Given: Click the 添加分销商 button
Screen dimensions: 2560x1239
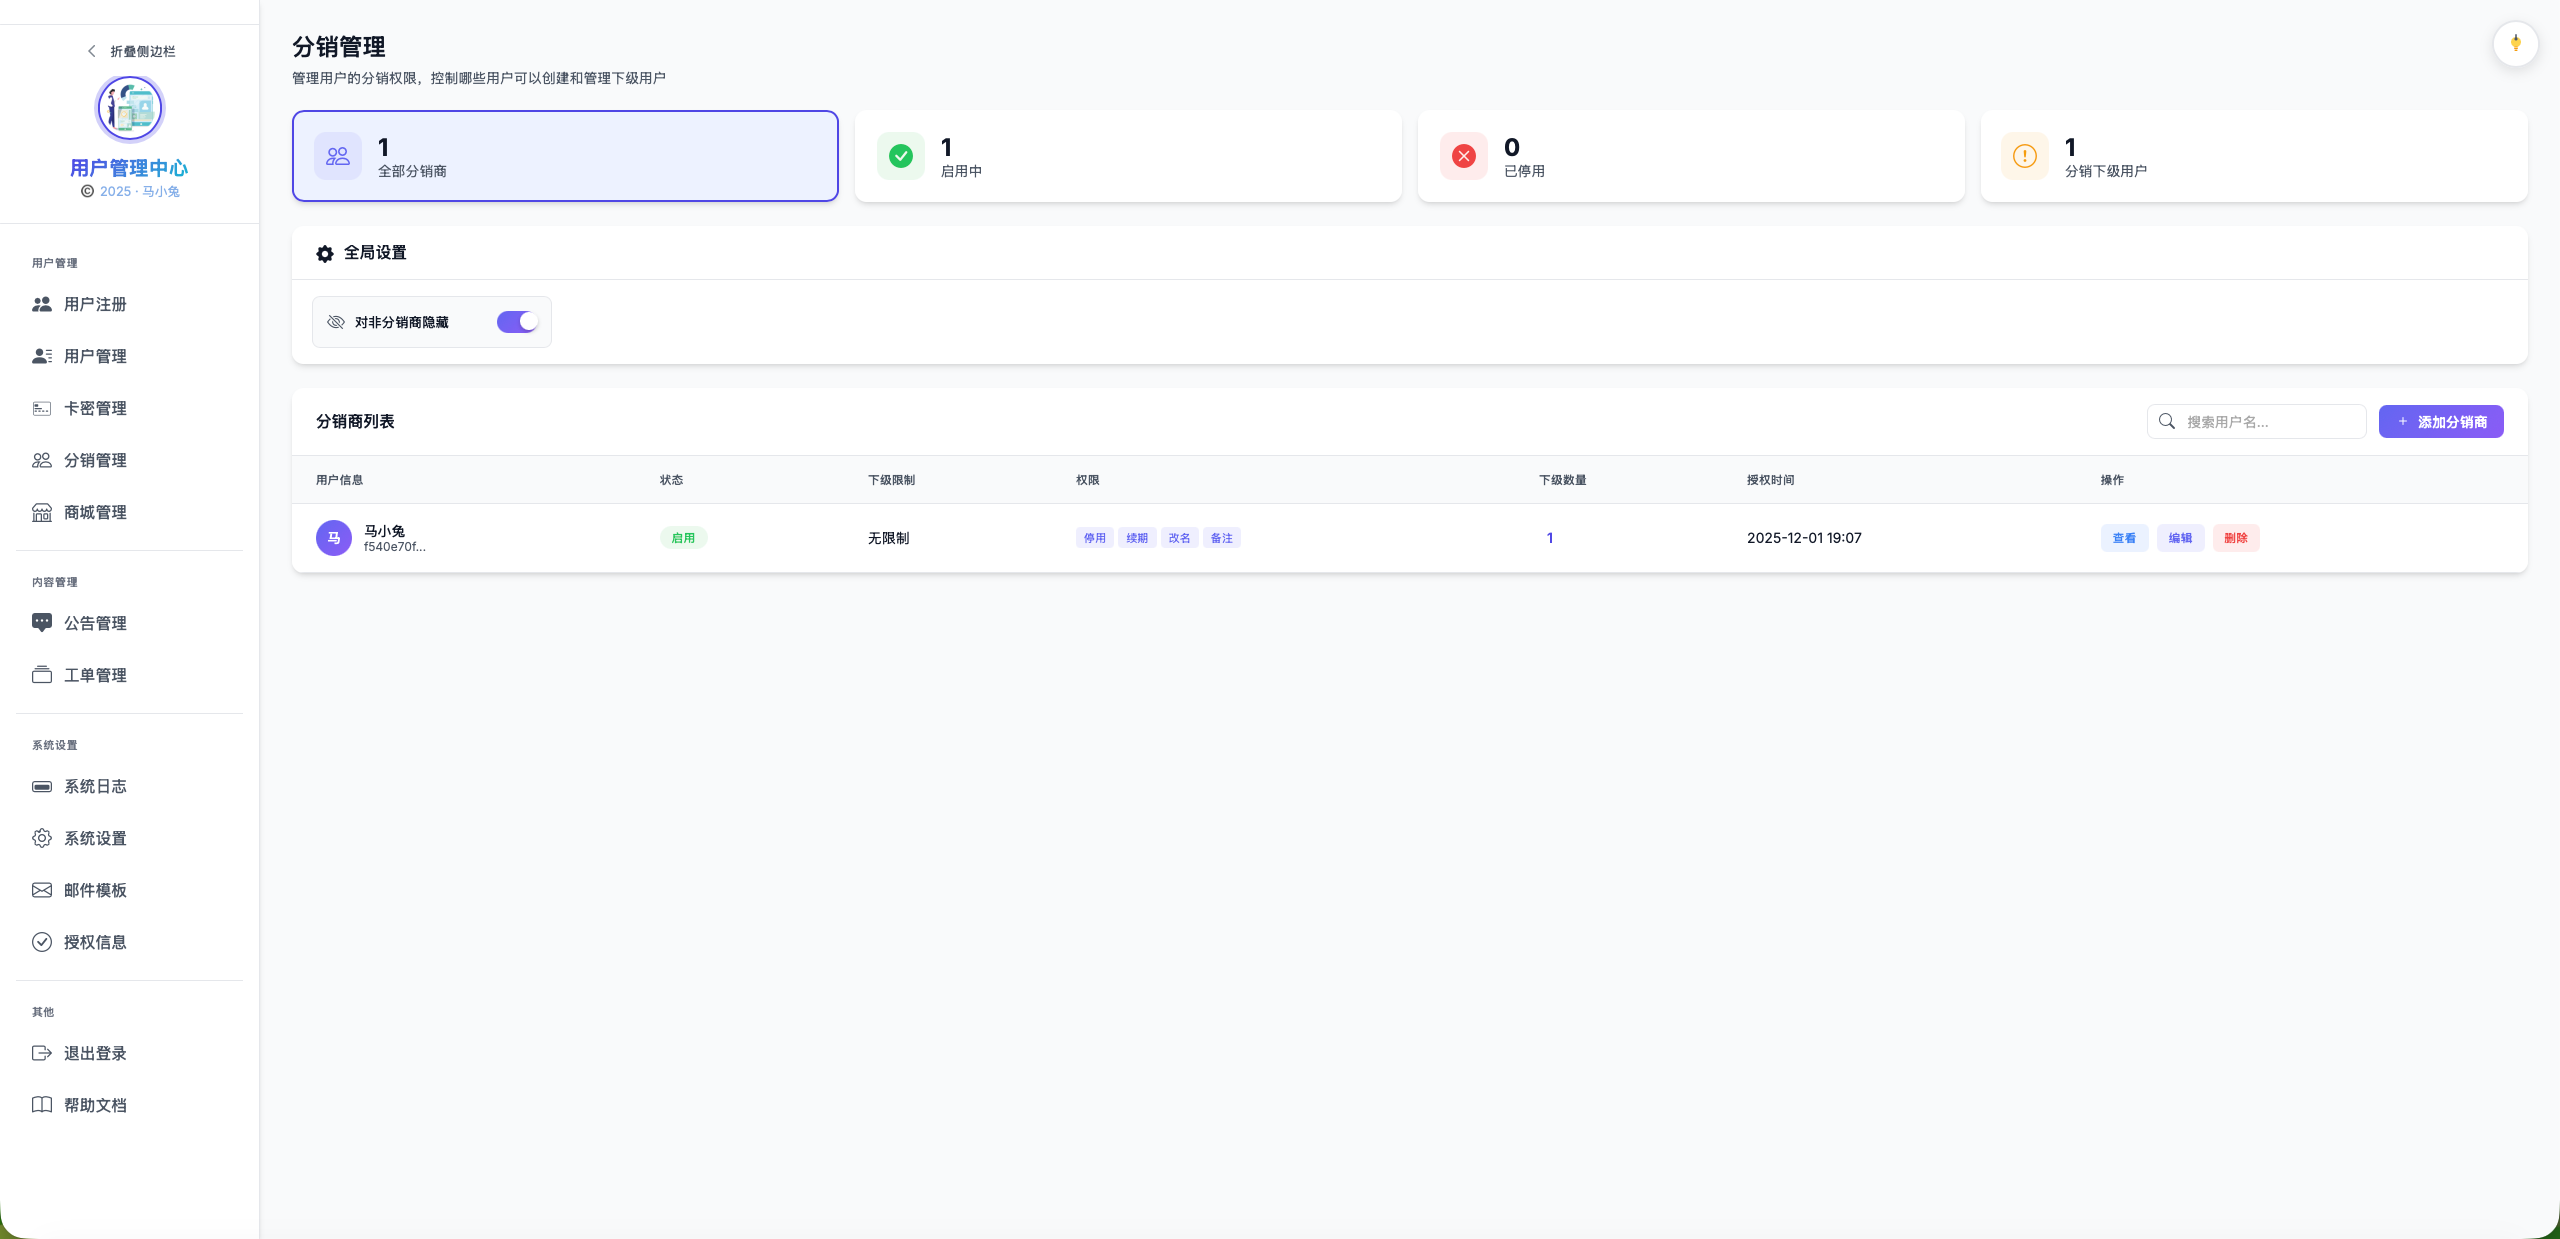Looking at the screenshot, I should click(x=2440, y=422).
